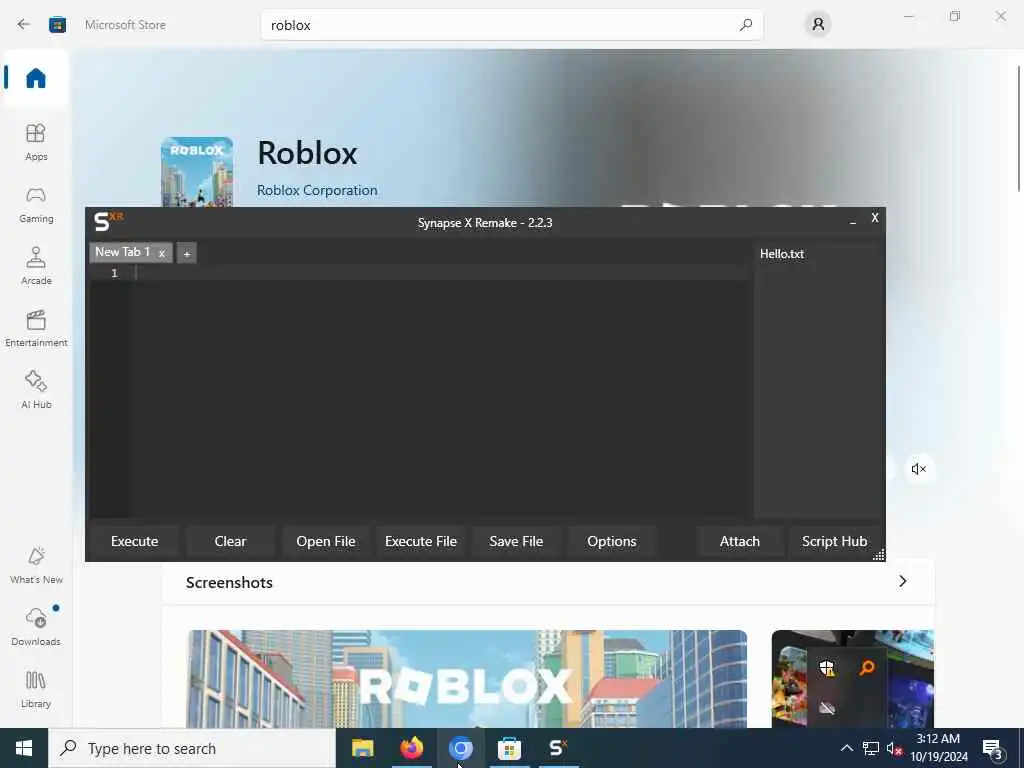Click Execute in Synapse X
This screenshot has width=1024, height=768.
[135, 541]
